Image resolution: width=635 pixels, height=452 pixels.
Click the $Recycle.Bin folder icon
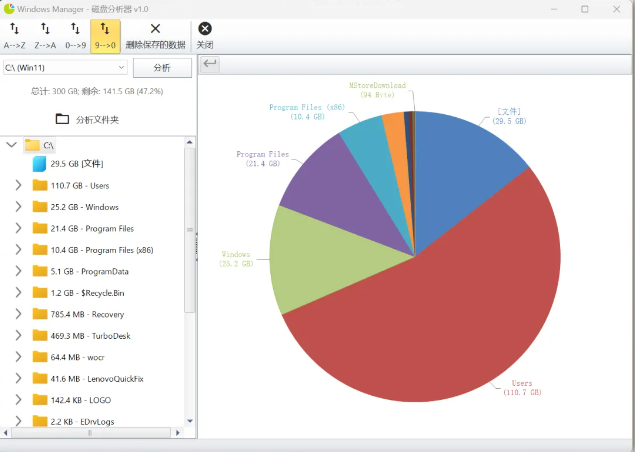pyautogui.click(x=40, y=292)
